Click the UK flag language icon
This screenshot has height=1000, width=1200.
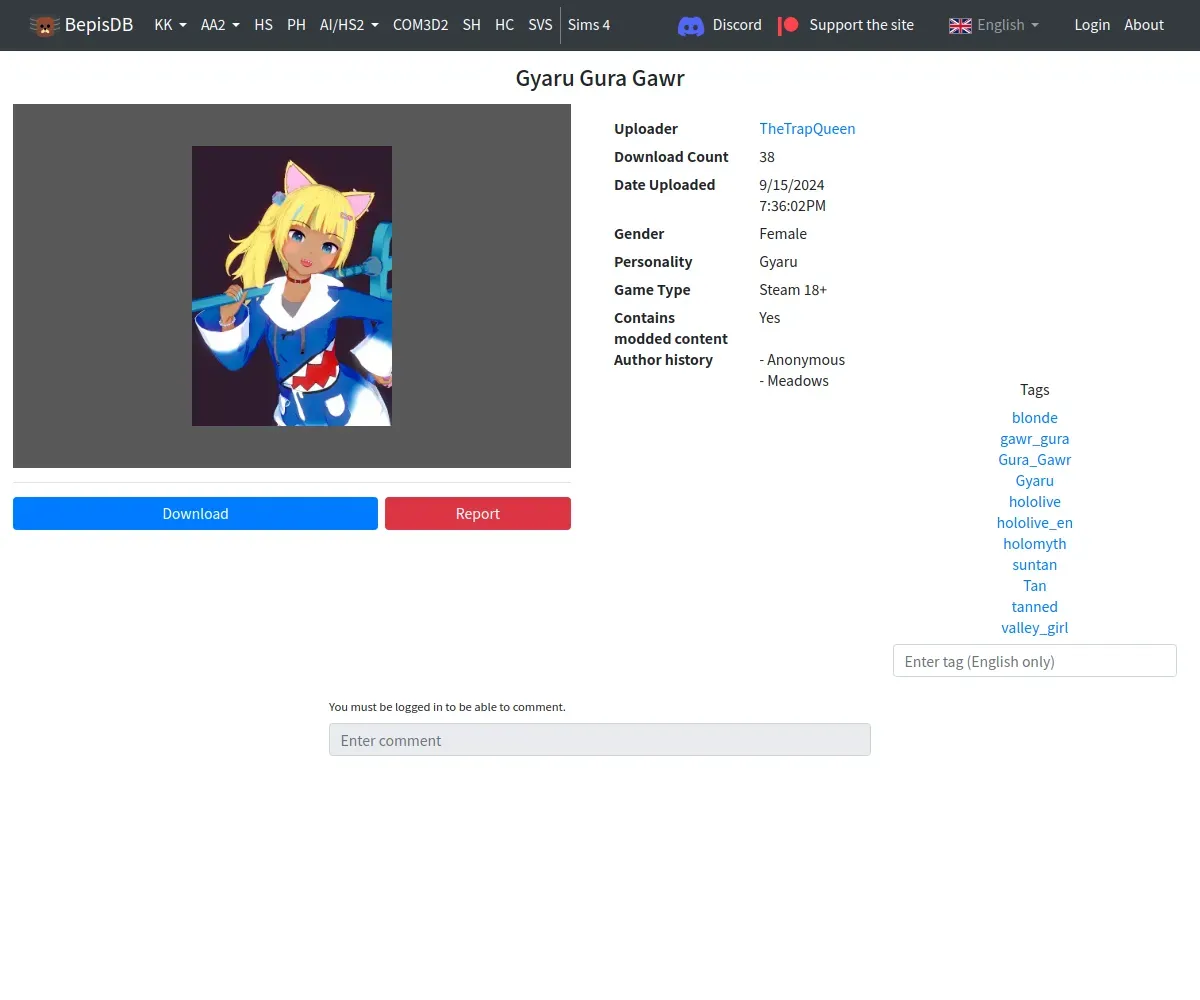click(x=960, y=25)
